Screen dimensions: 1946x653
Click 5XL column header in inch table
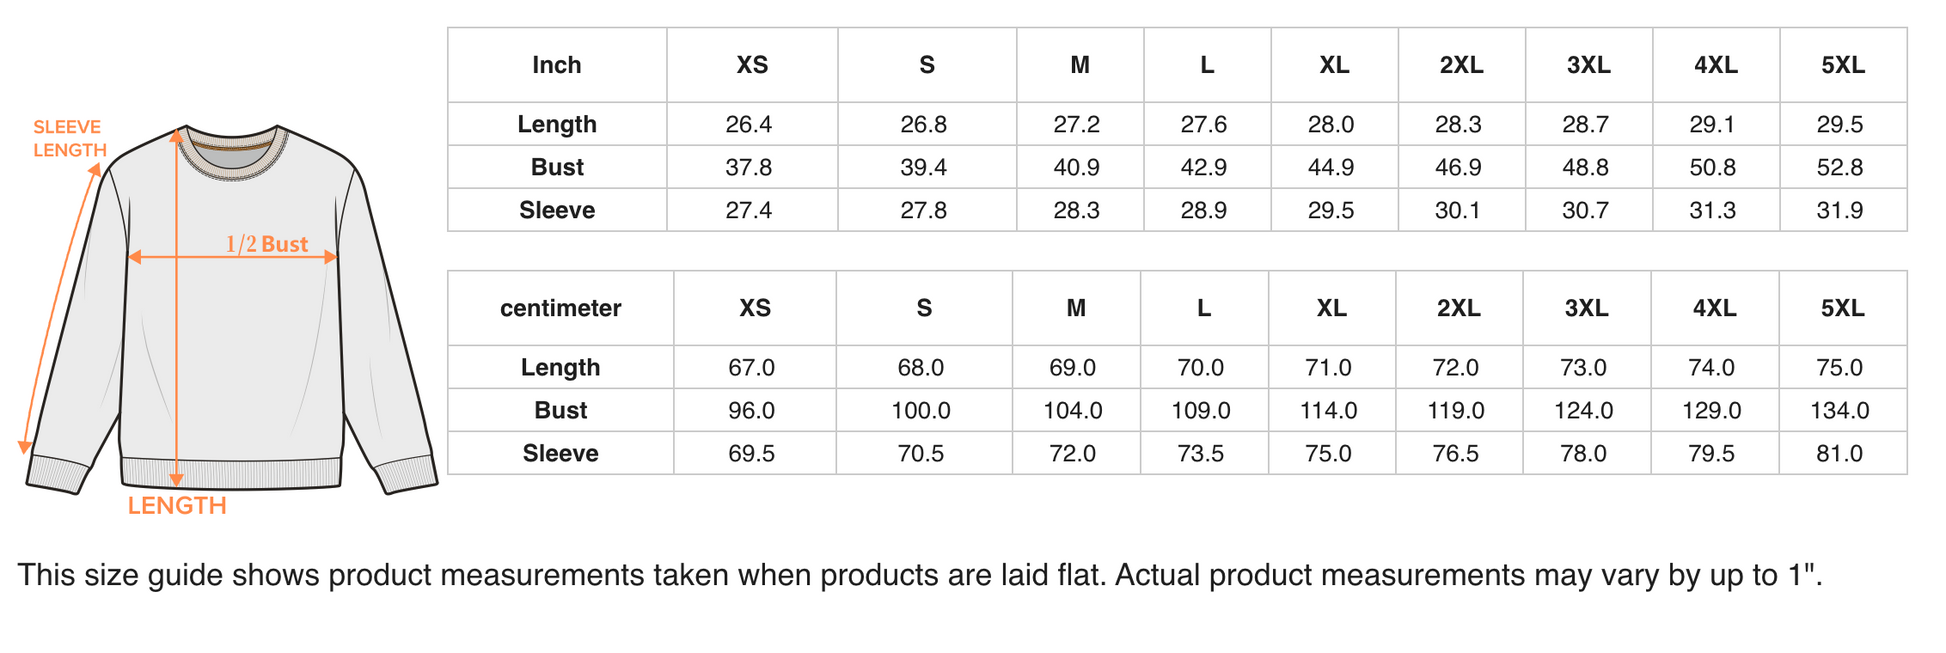(1843, 65)
